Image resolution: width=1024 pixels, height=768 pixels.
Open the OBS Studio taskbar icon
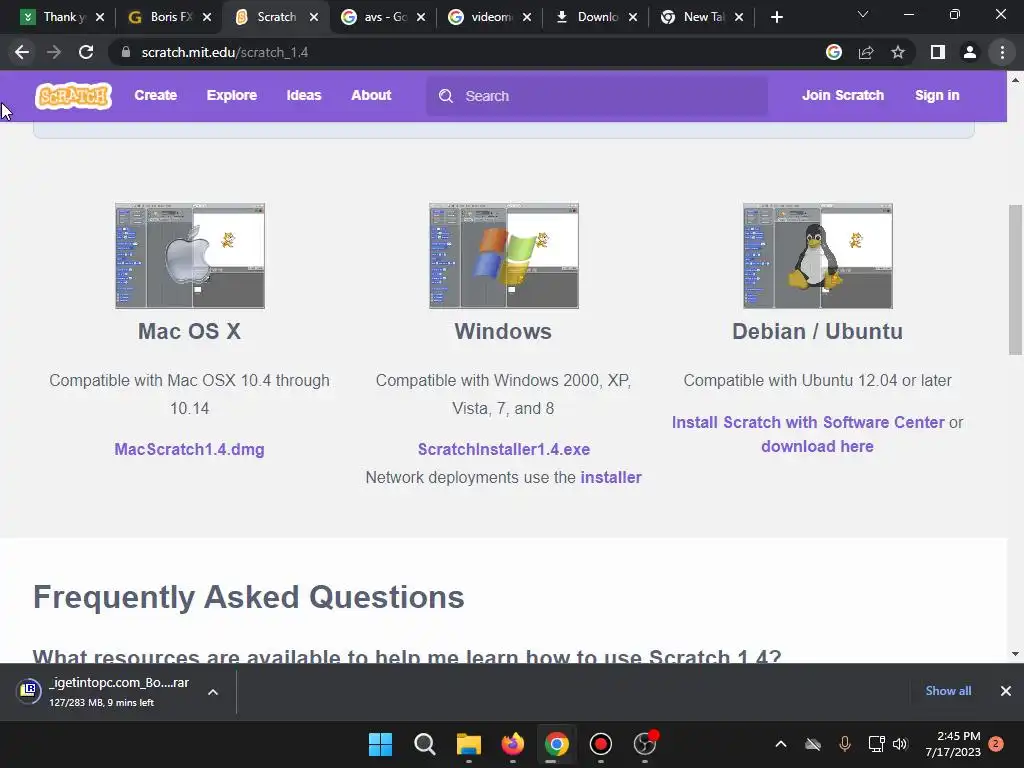pos(645,744)
